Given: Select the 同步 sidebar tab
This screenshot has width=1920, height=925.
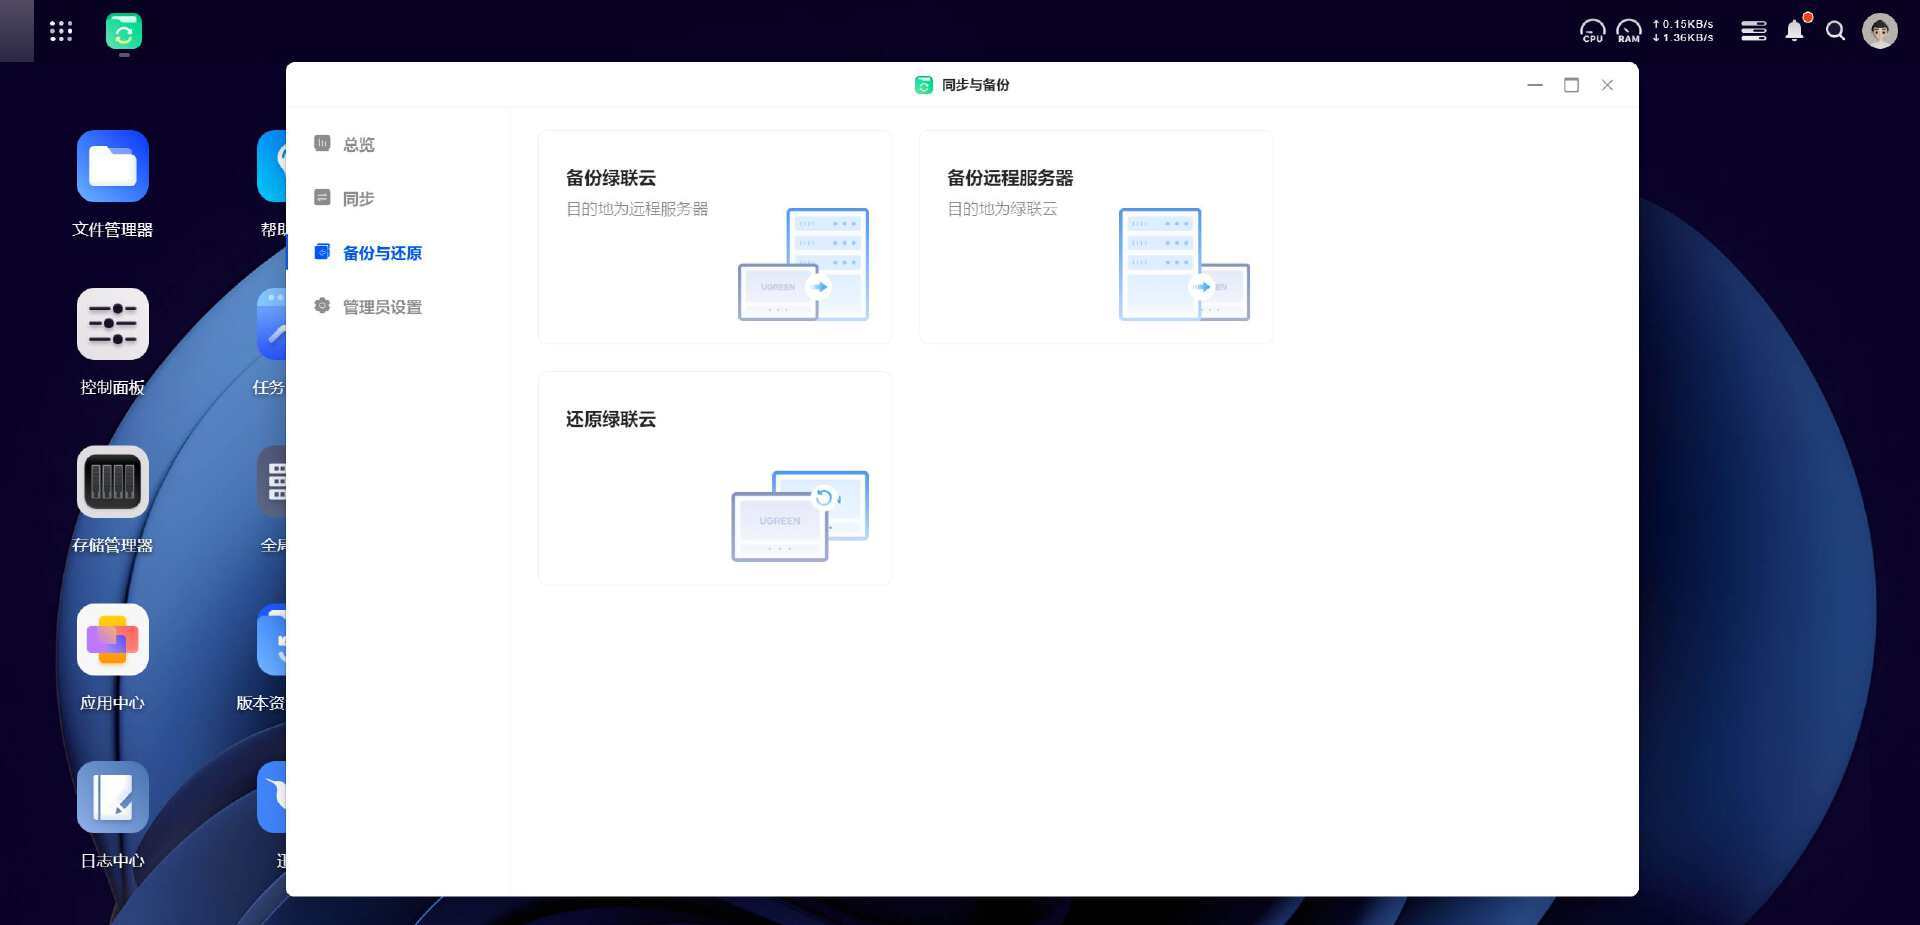Looking at the screenshot, I should tap(397, 198).
